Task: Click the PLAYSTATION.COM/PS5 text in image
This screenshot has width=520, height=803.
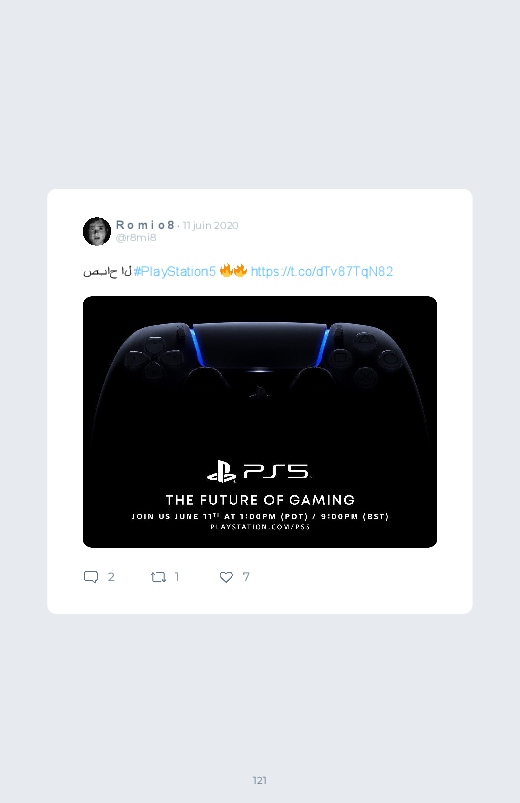Action: pyautogui.click(x=260, y=526)
